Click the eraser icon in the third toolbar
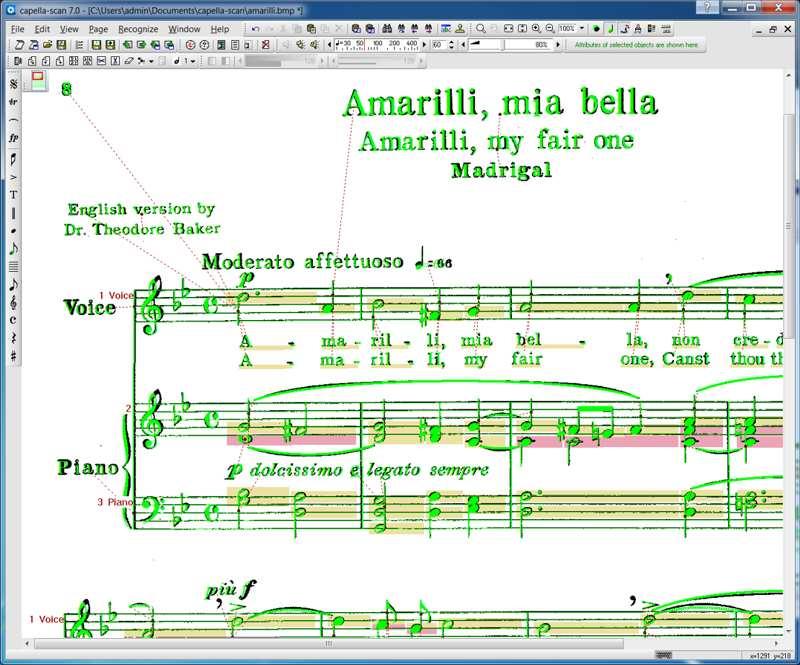This screenshot has height=665, width=800. [x=129, y=61]
